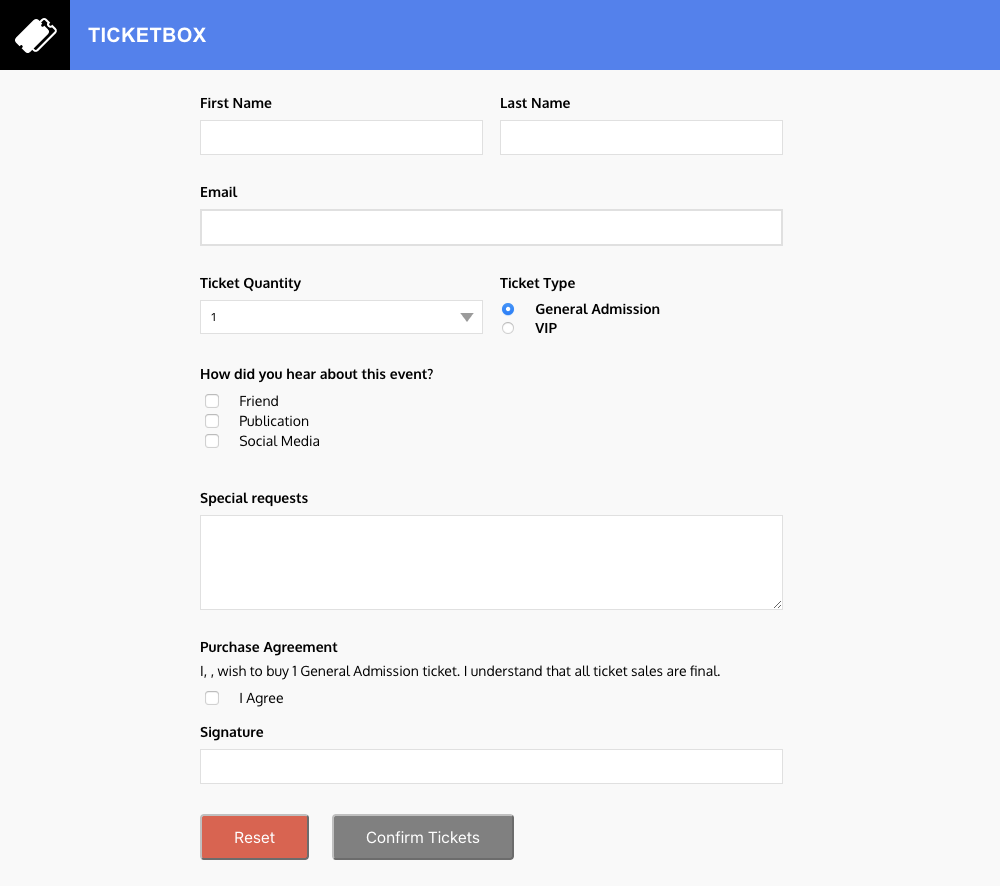Check the I Agree checkbox

pos(212,698)
